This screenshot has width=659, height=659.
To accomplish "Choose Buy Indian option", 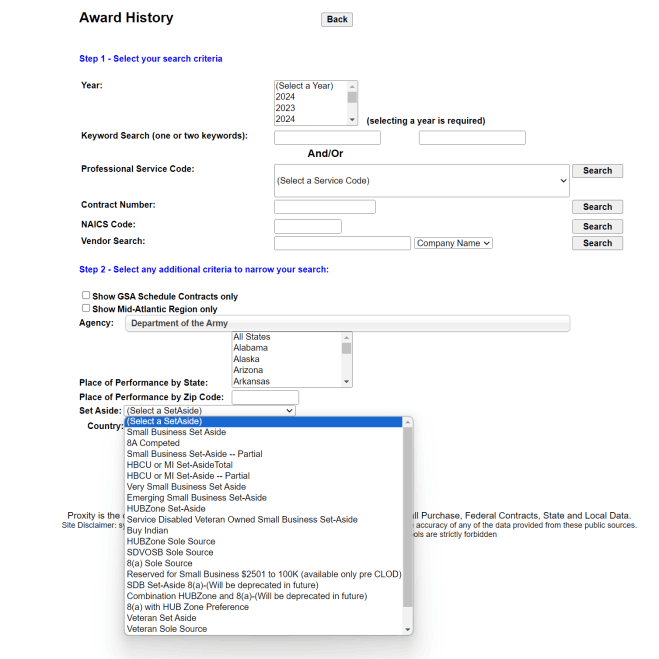I will point(264,530).
